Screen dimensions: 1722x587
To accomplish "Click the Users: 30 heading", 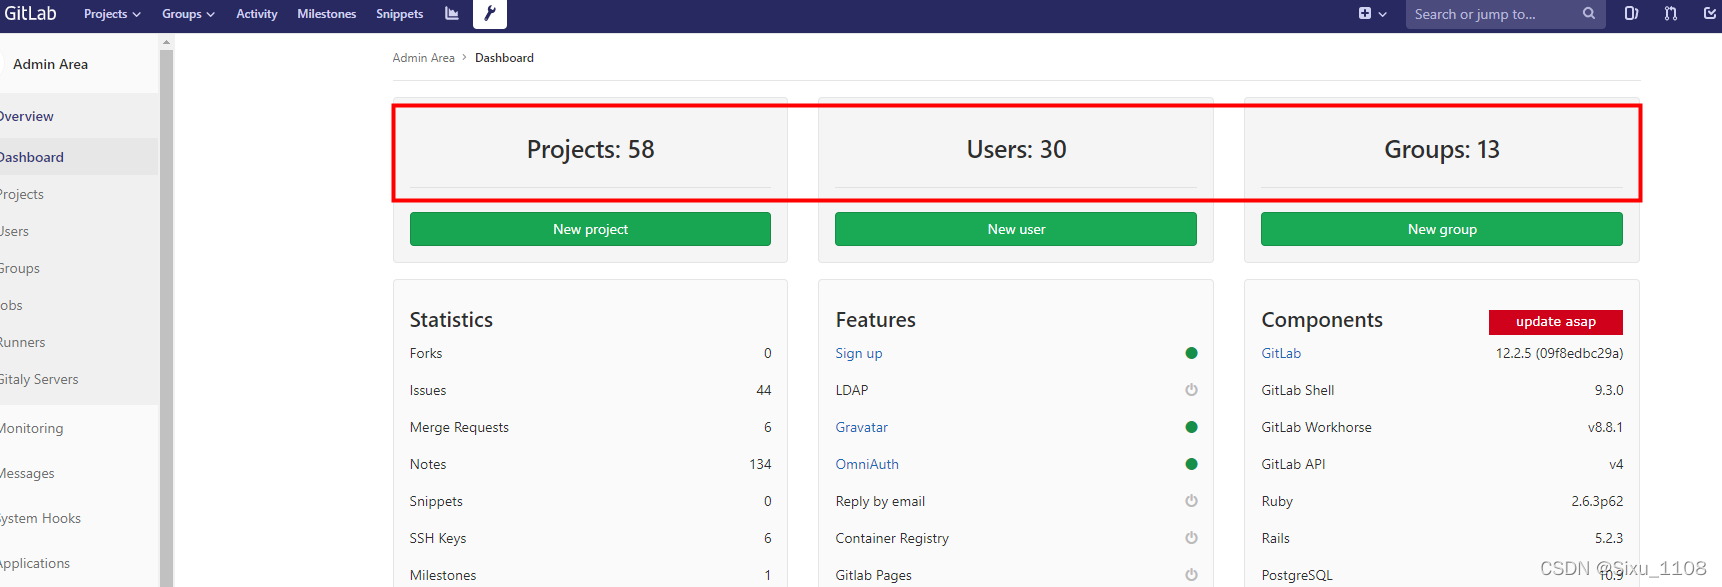I will click(x=1016, y=149).
